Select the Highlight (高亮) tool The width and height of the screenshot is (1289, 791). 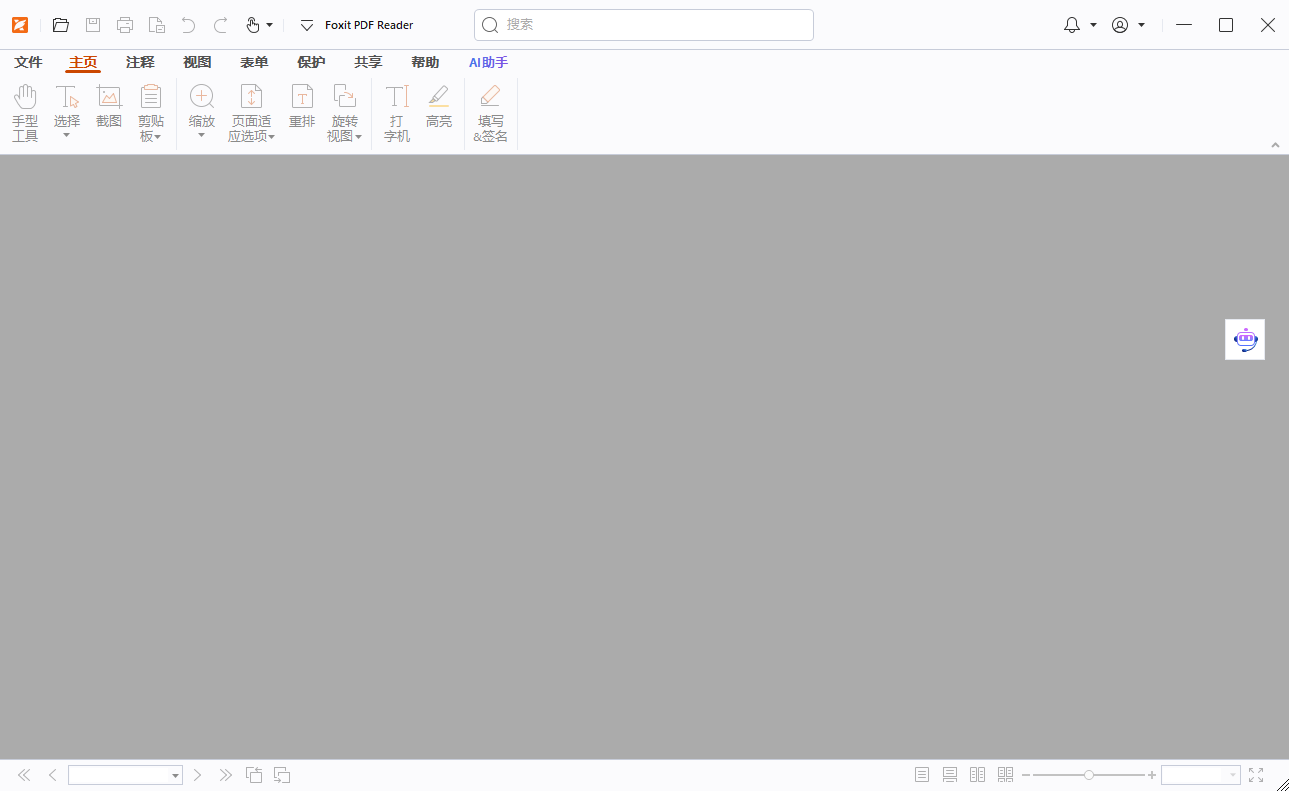point(438,105)
